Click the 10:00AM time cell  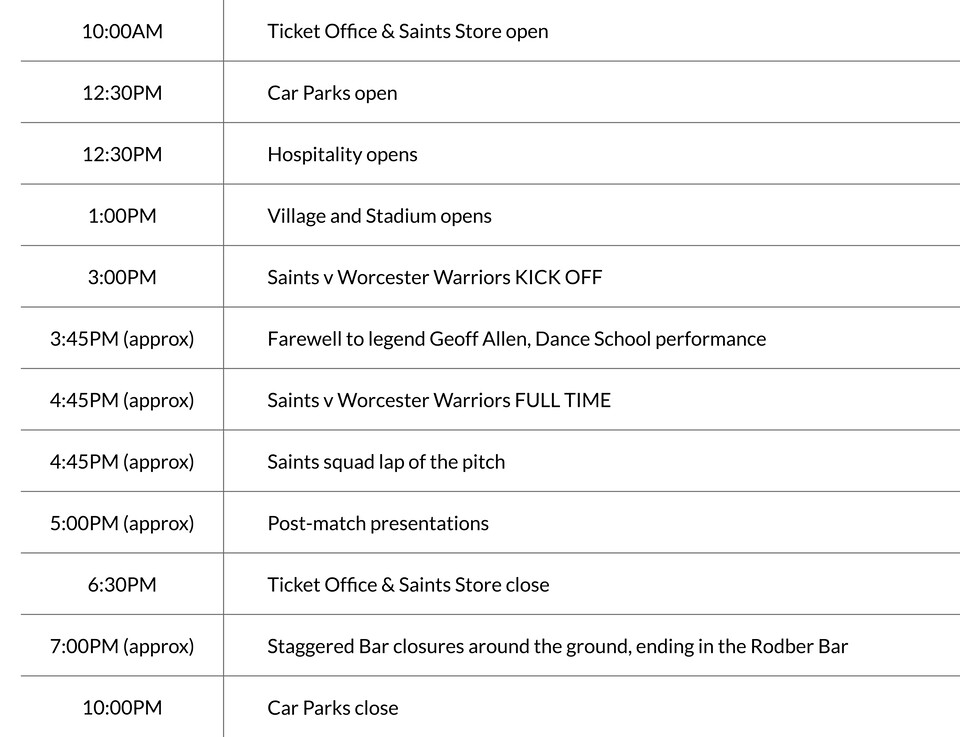pos(122,31)
